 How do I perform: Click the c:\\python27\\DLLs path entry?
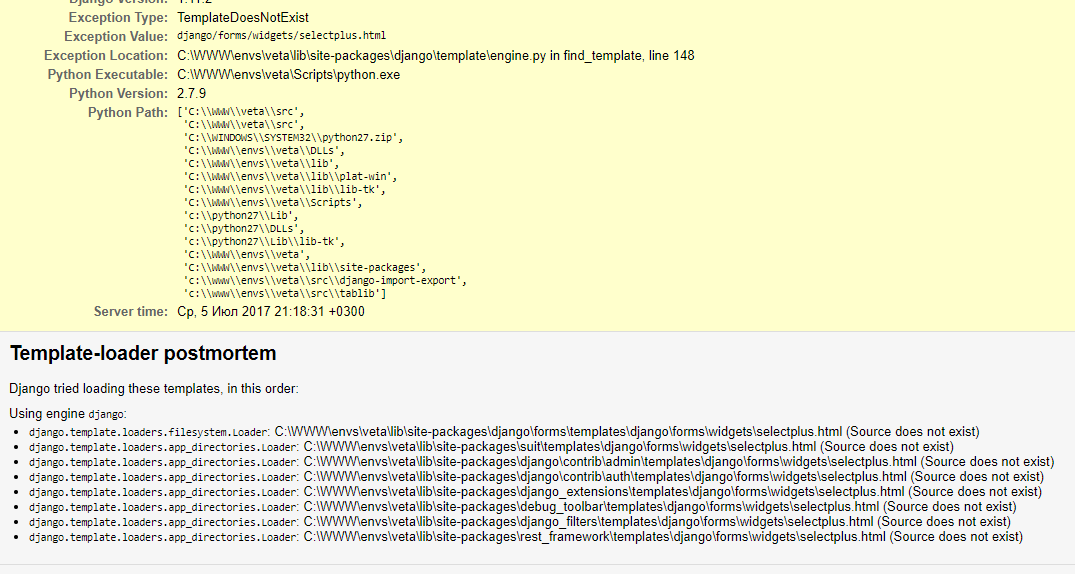point(243,228)
